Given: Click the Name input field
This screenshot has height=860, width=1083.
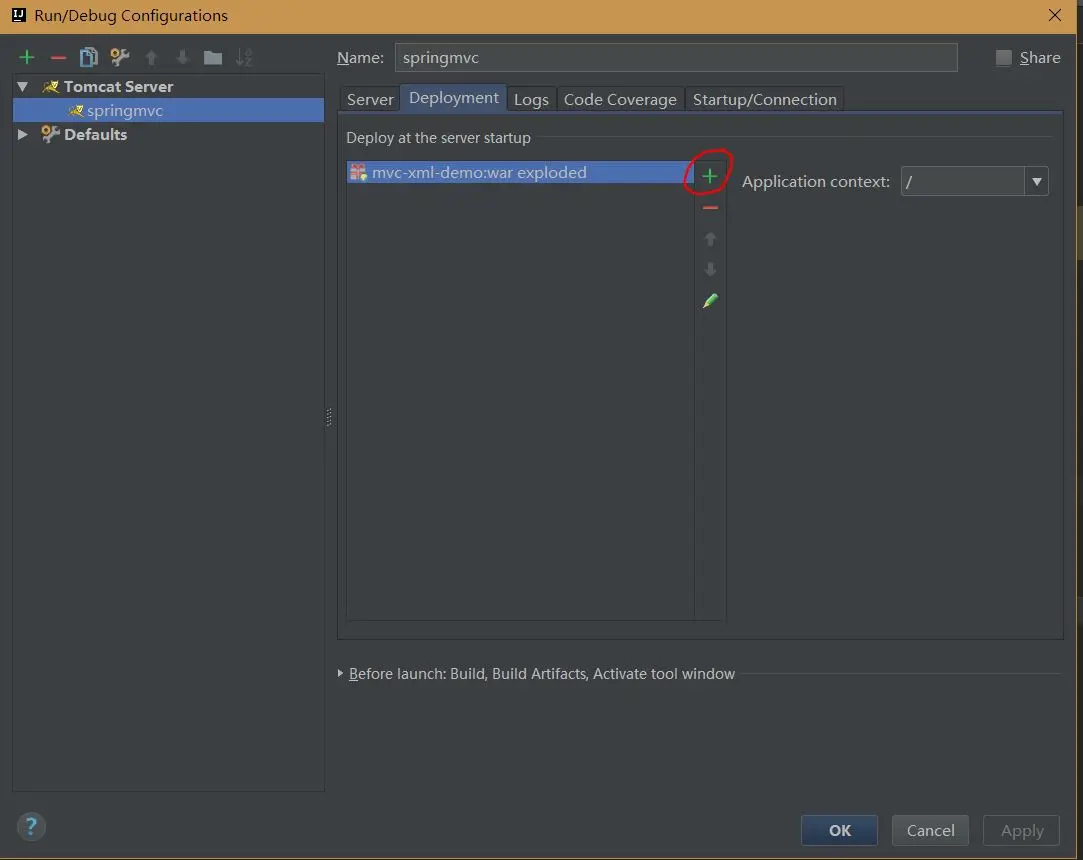Looking at the screenshot, I should point(676,57).
